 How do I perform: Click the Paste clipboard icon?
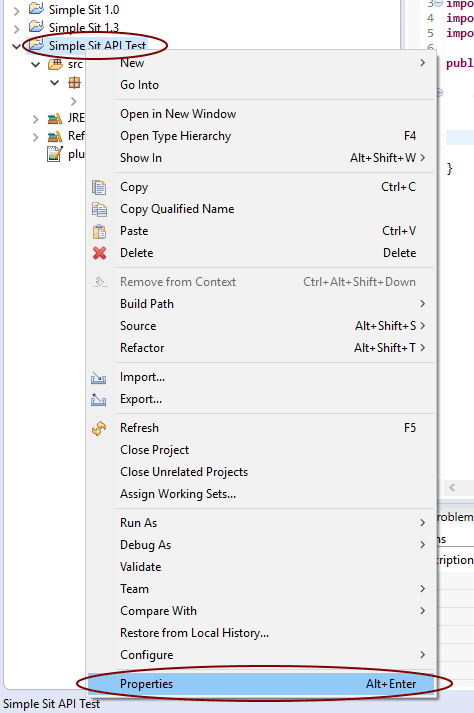(99, 231)
